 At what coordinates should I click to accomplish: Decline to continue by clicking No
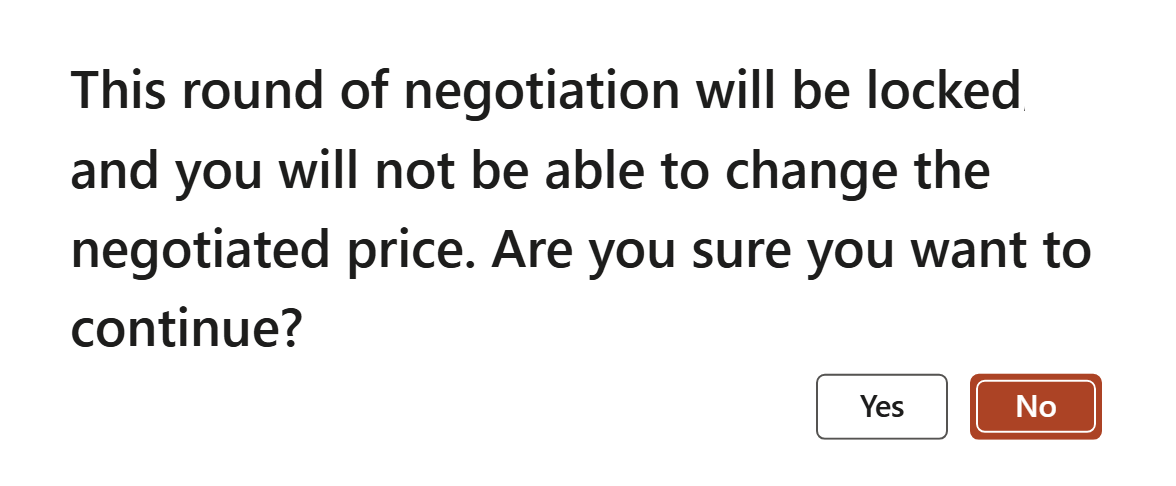point(1036,406)
